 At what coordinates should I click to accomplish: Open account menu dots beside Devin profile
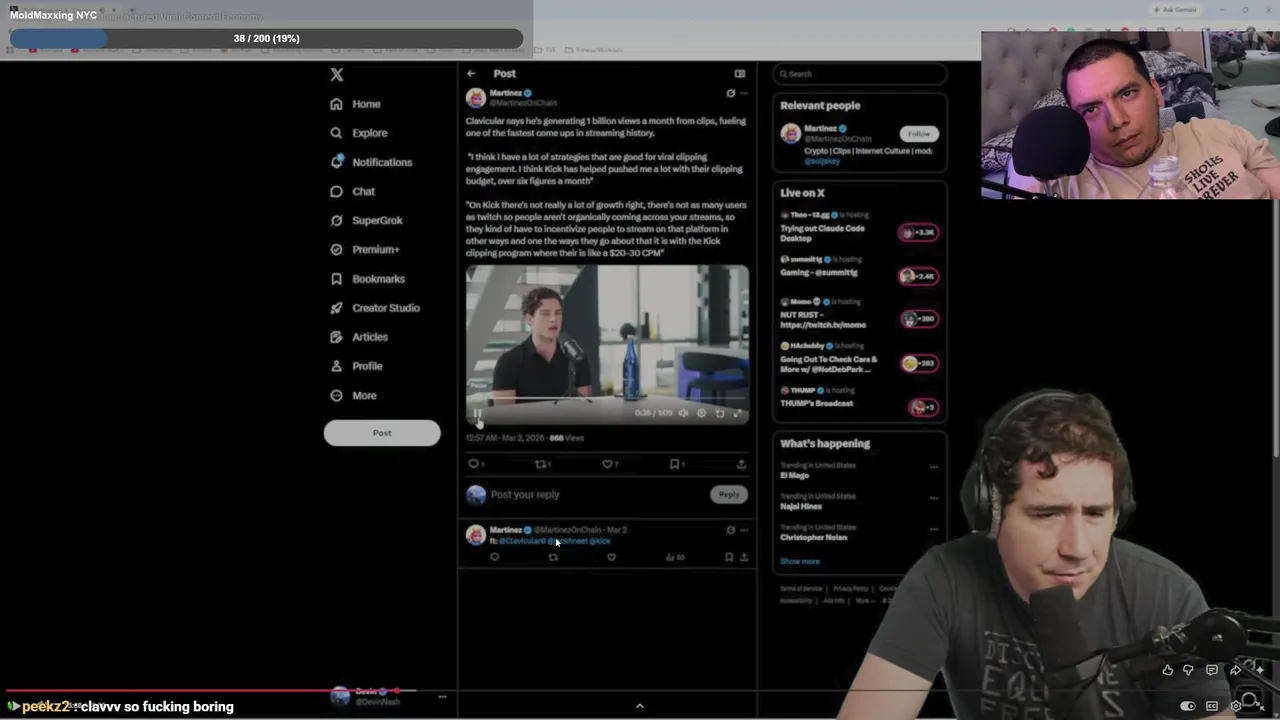click(x=442, y=697)
